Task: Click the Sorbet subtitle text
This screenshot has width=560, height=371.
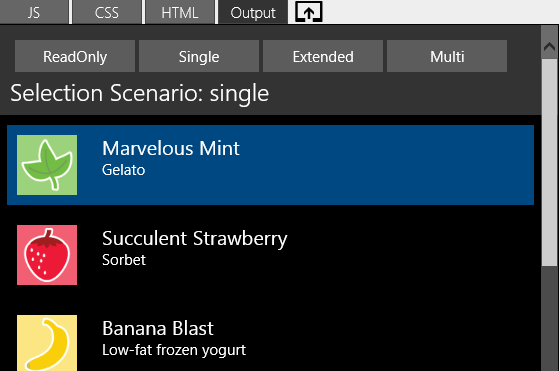Action: point(124,260)
